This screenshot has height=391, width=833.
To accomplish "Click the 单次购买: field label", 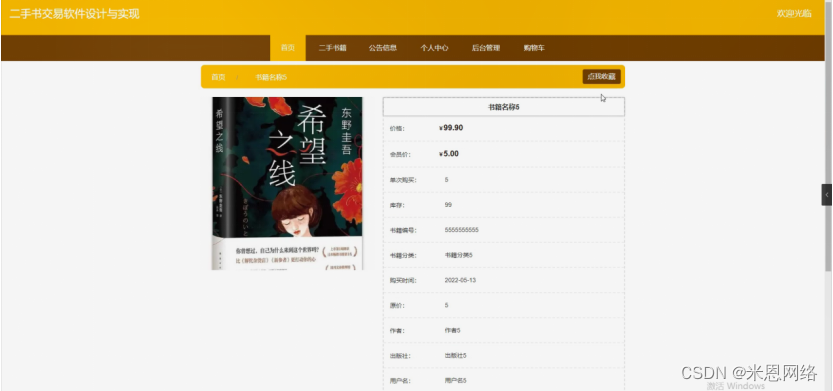I will pos(403,180).
